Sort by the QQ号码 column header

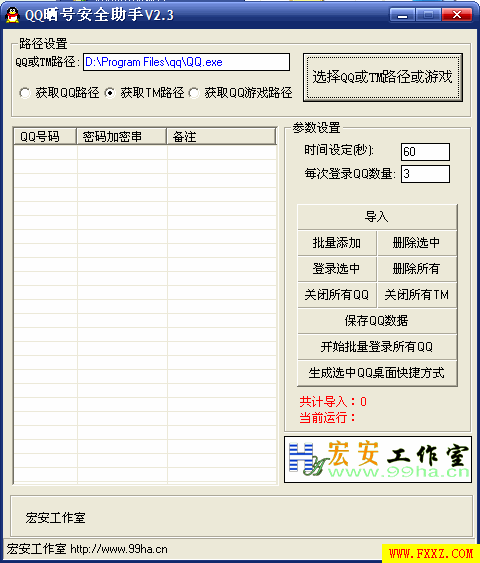coord(45,136)
